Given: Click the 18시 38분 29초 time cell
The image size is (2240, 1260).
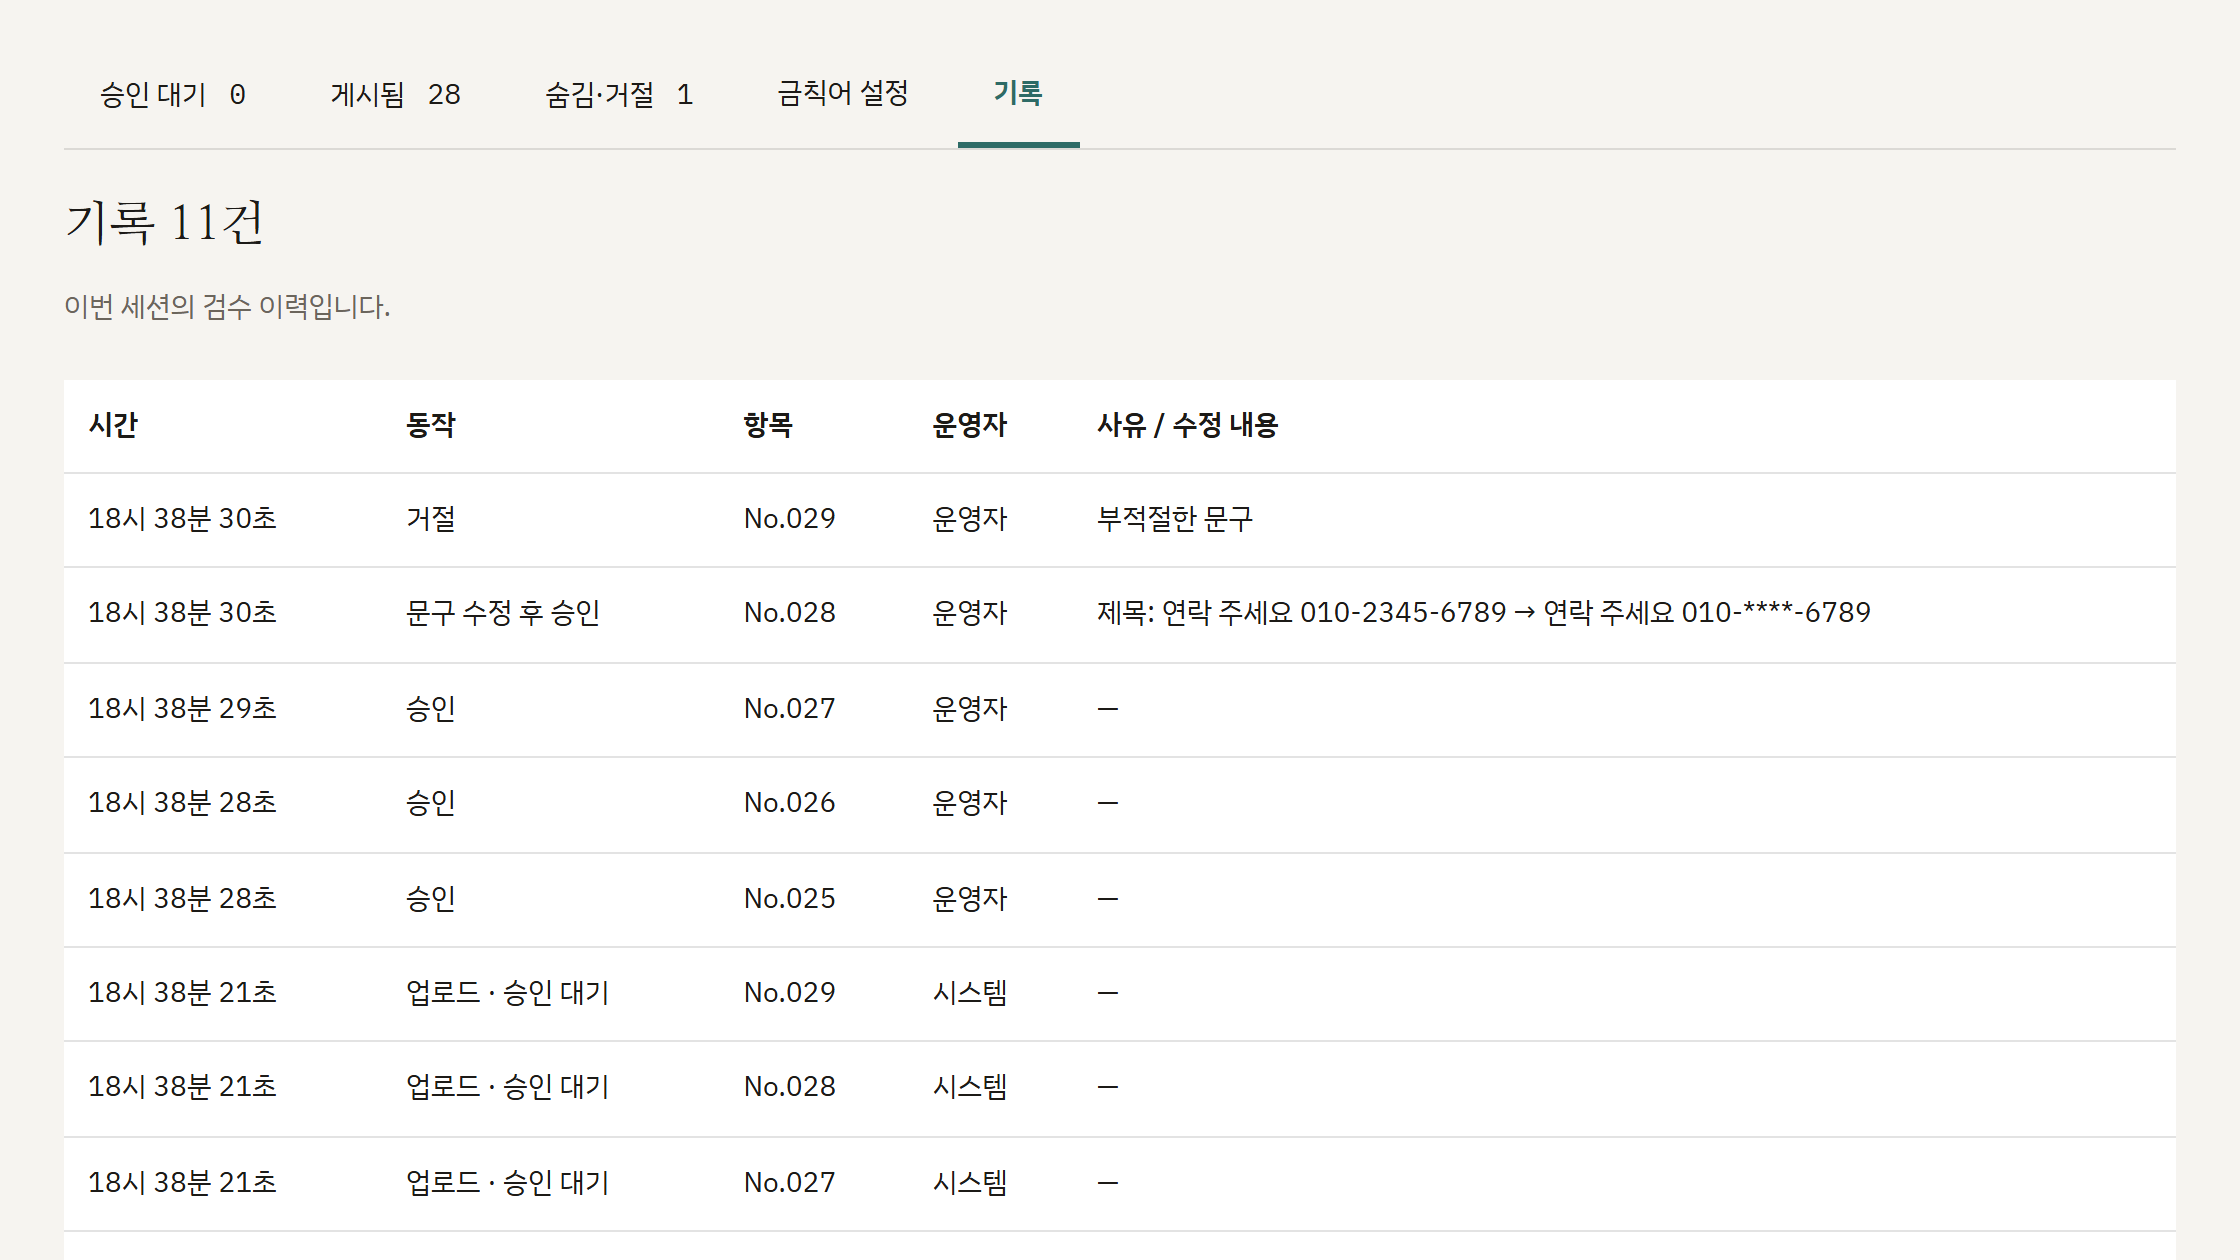Looking at the screenshot, I should (x=182, y=709).
